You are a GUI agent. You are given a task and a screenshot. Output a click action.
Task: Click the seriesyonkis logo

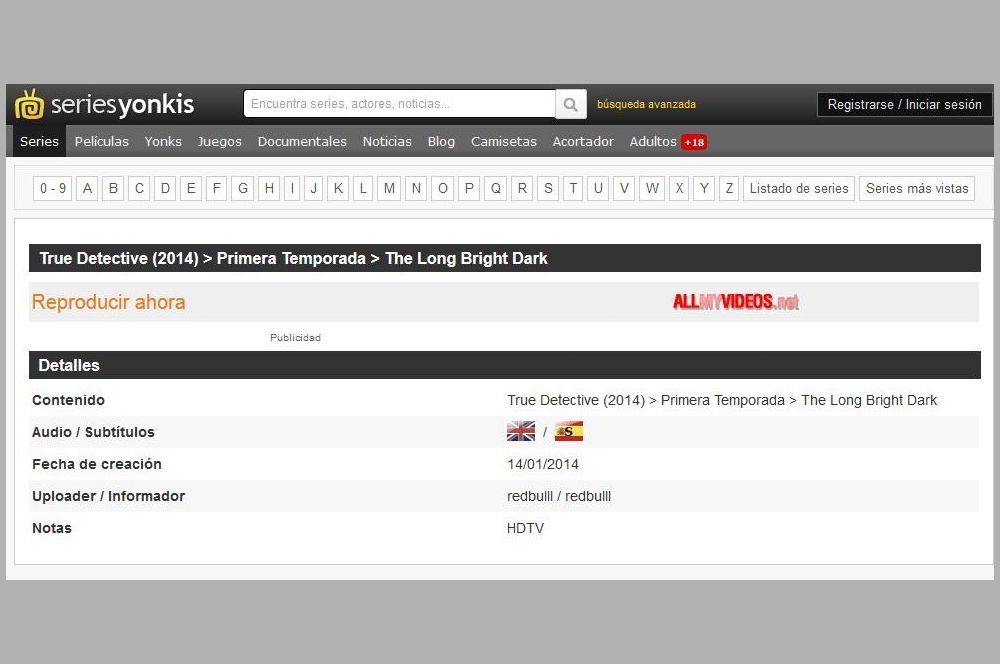point(105,104)
